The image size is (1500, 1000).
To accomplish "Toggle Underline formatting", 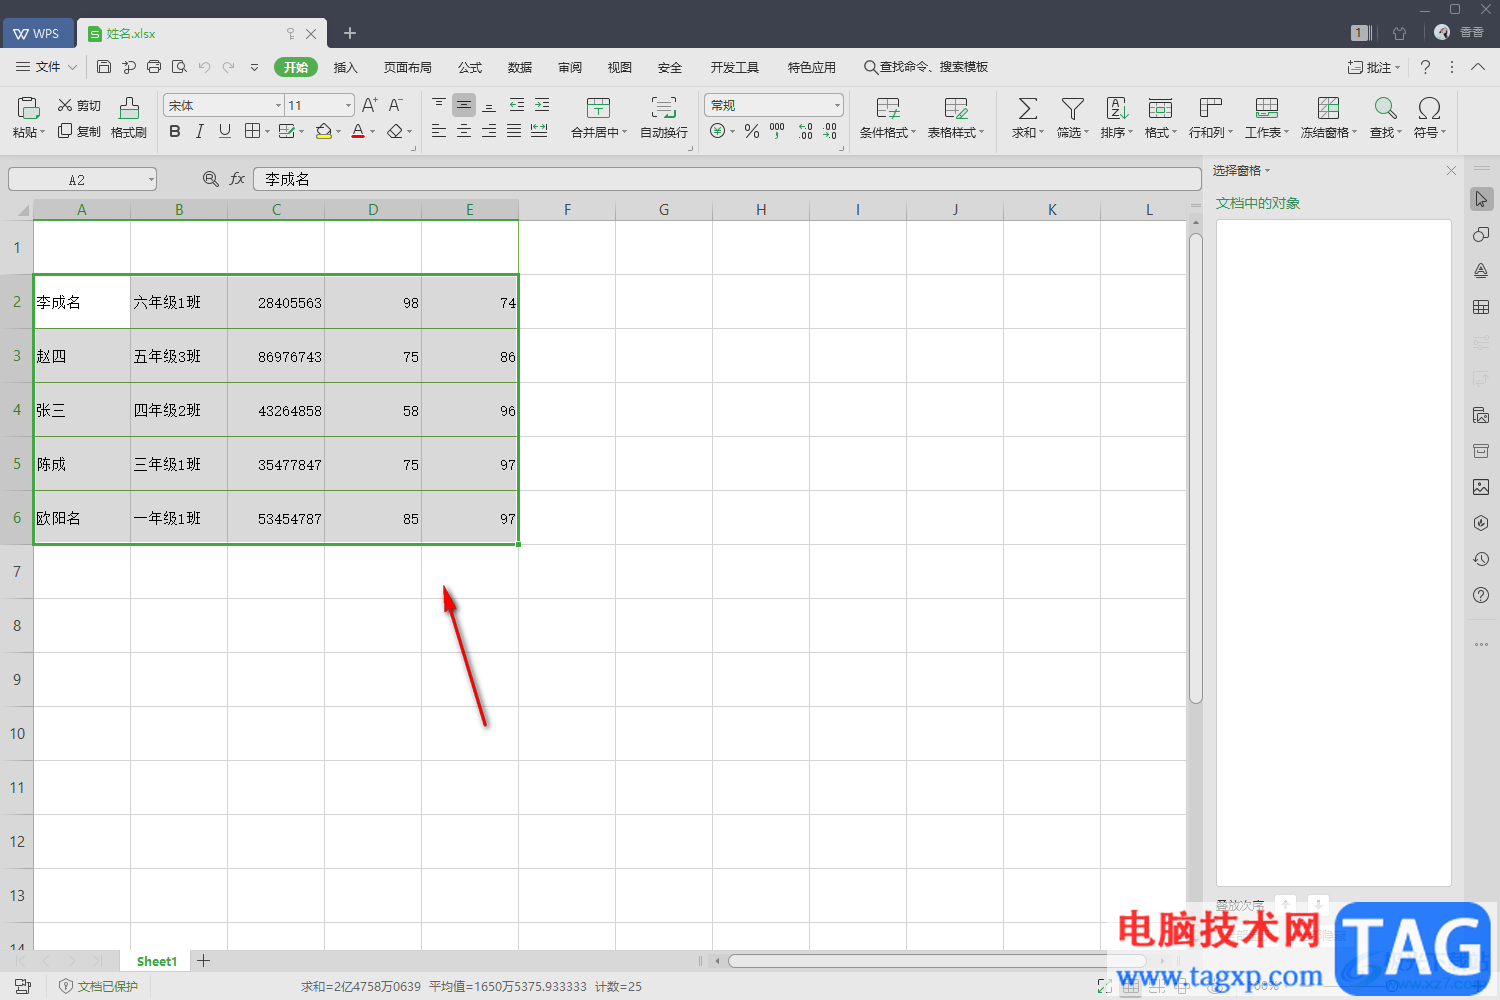I will [x=224, y=131].
